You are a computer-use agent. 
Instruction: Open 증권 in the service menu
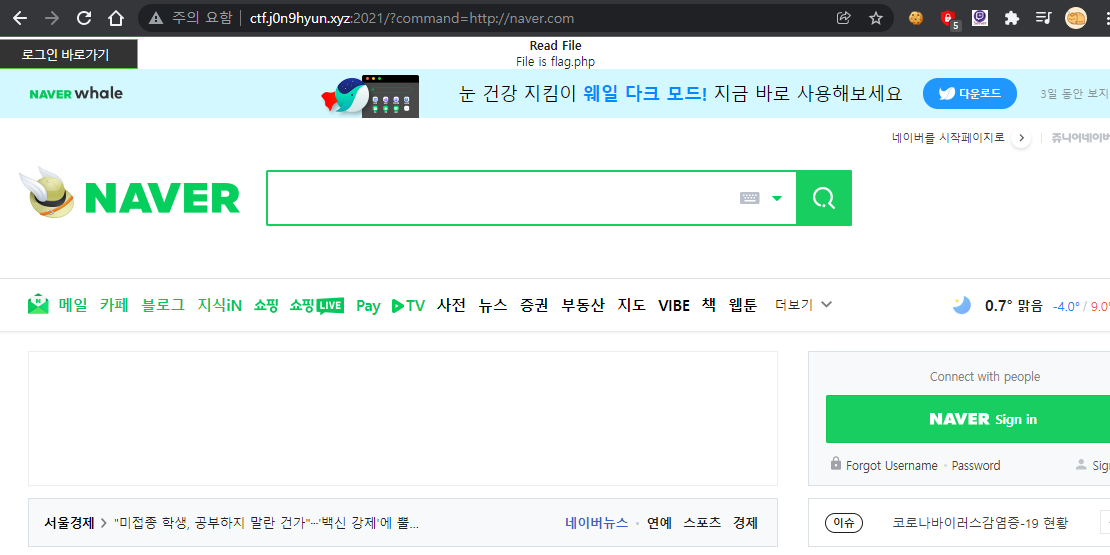pyautogui.click(x=534, y=305)
